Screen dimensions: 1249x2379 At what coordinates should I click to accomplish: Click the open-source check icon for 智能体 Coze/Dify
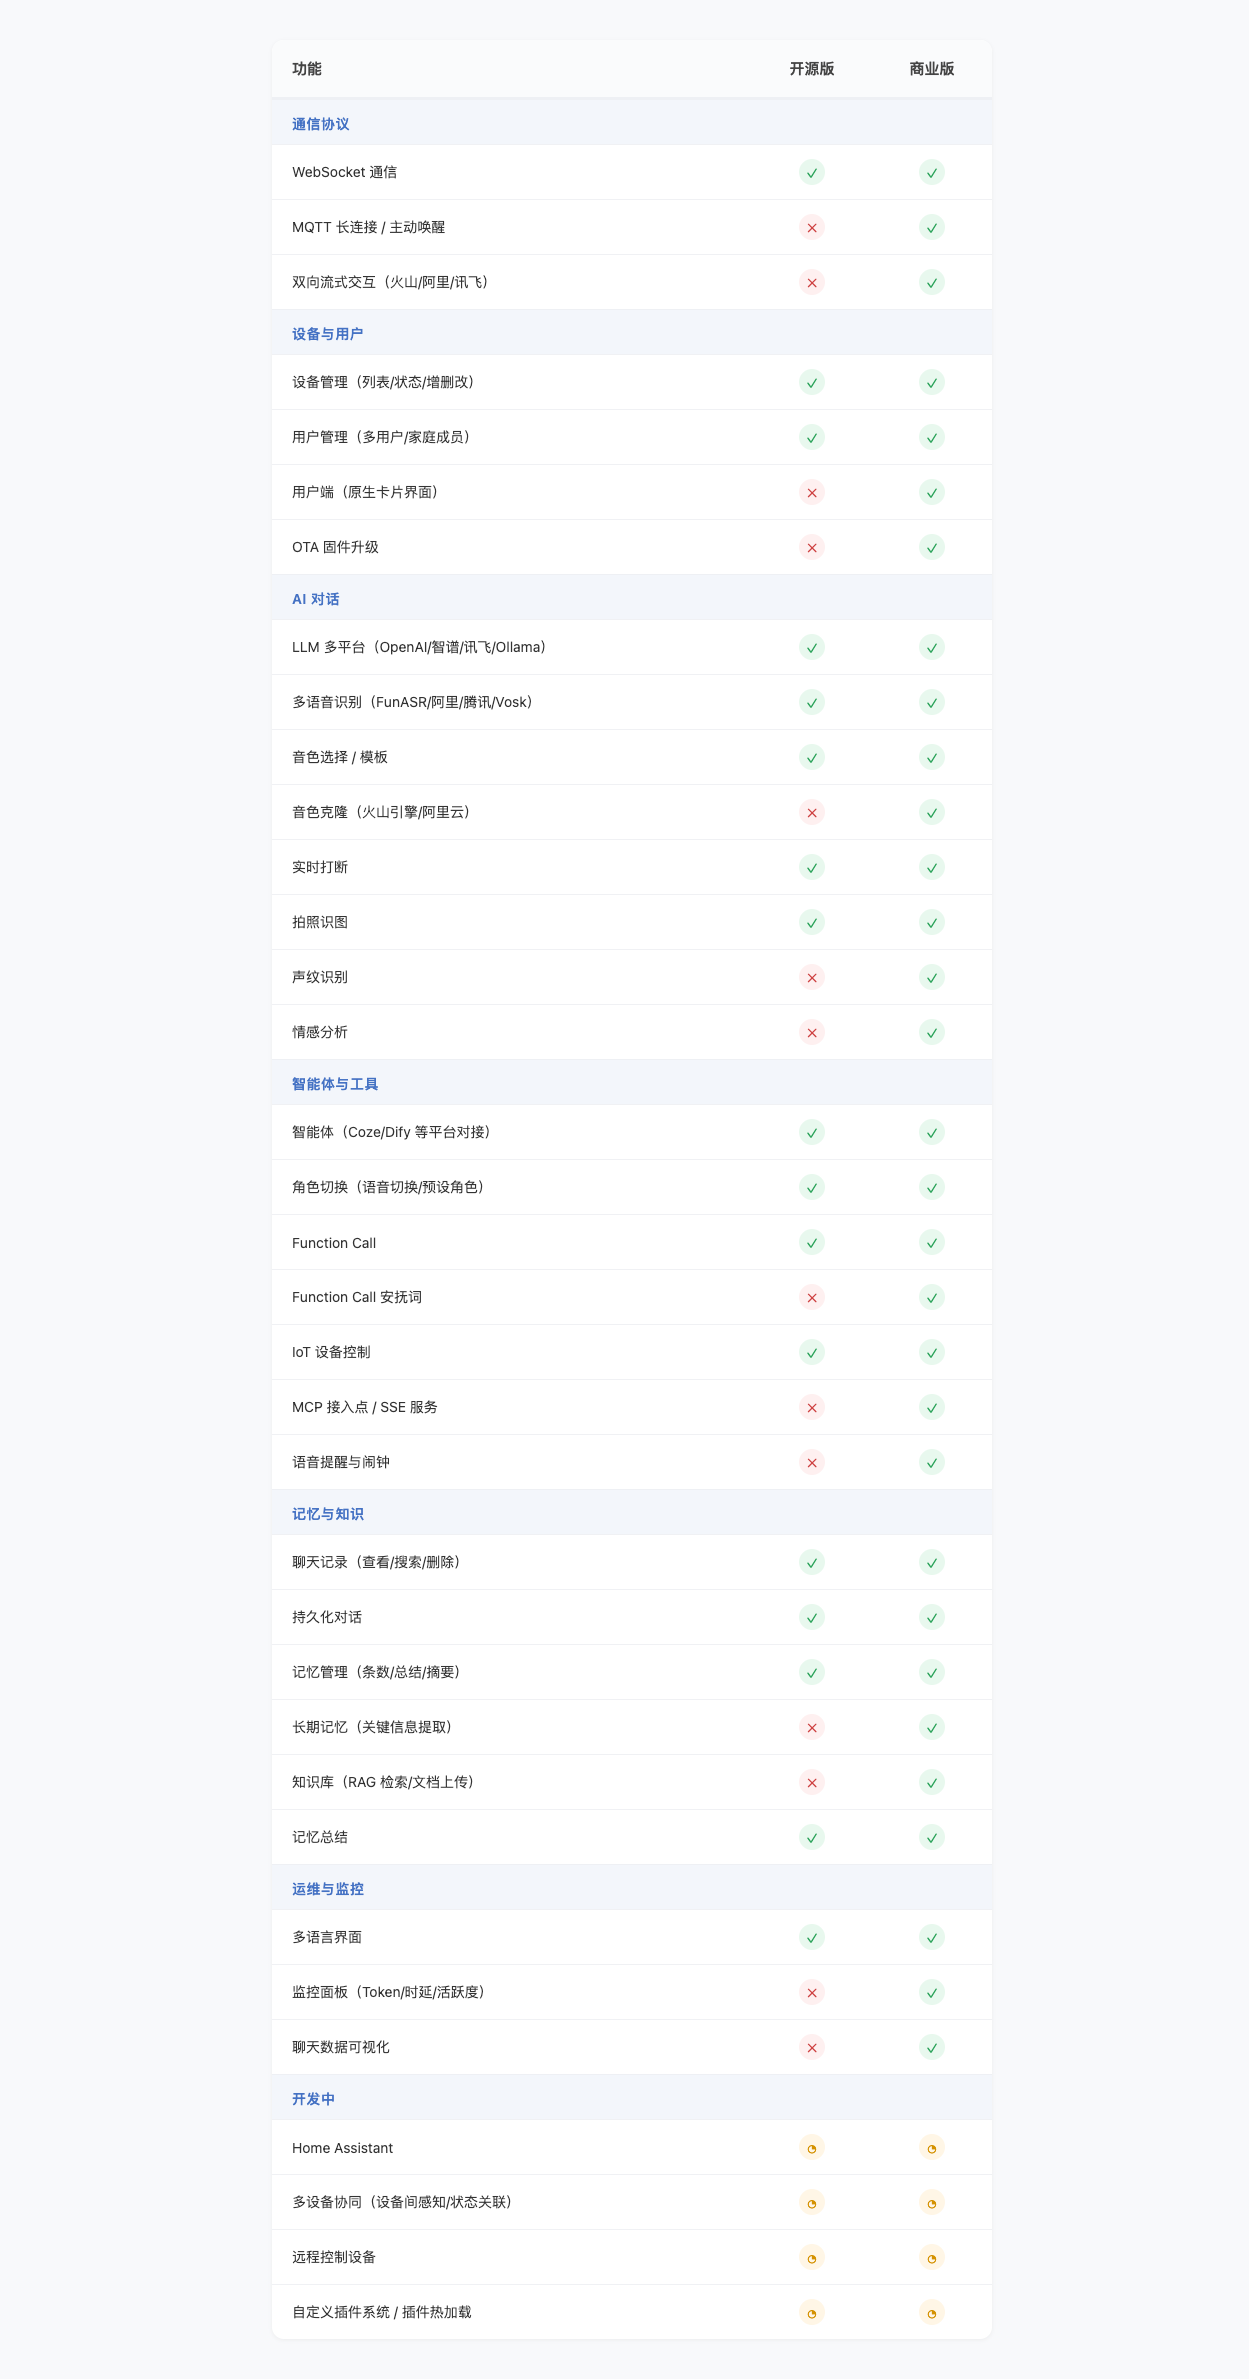pyautogui.click(x=812, y=1132)
